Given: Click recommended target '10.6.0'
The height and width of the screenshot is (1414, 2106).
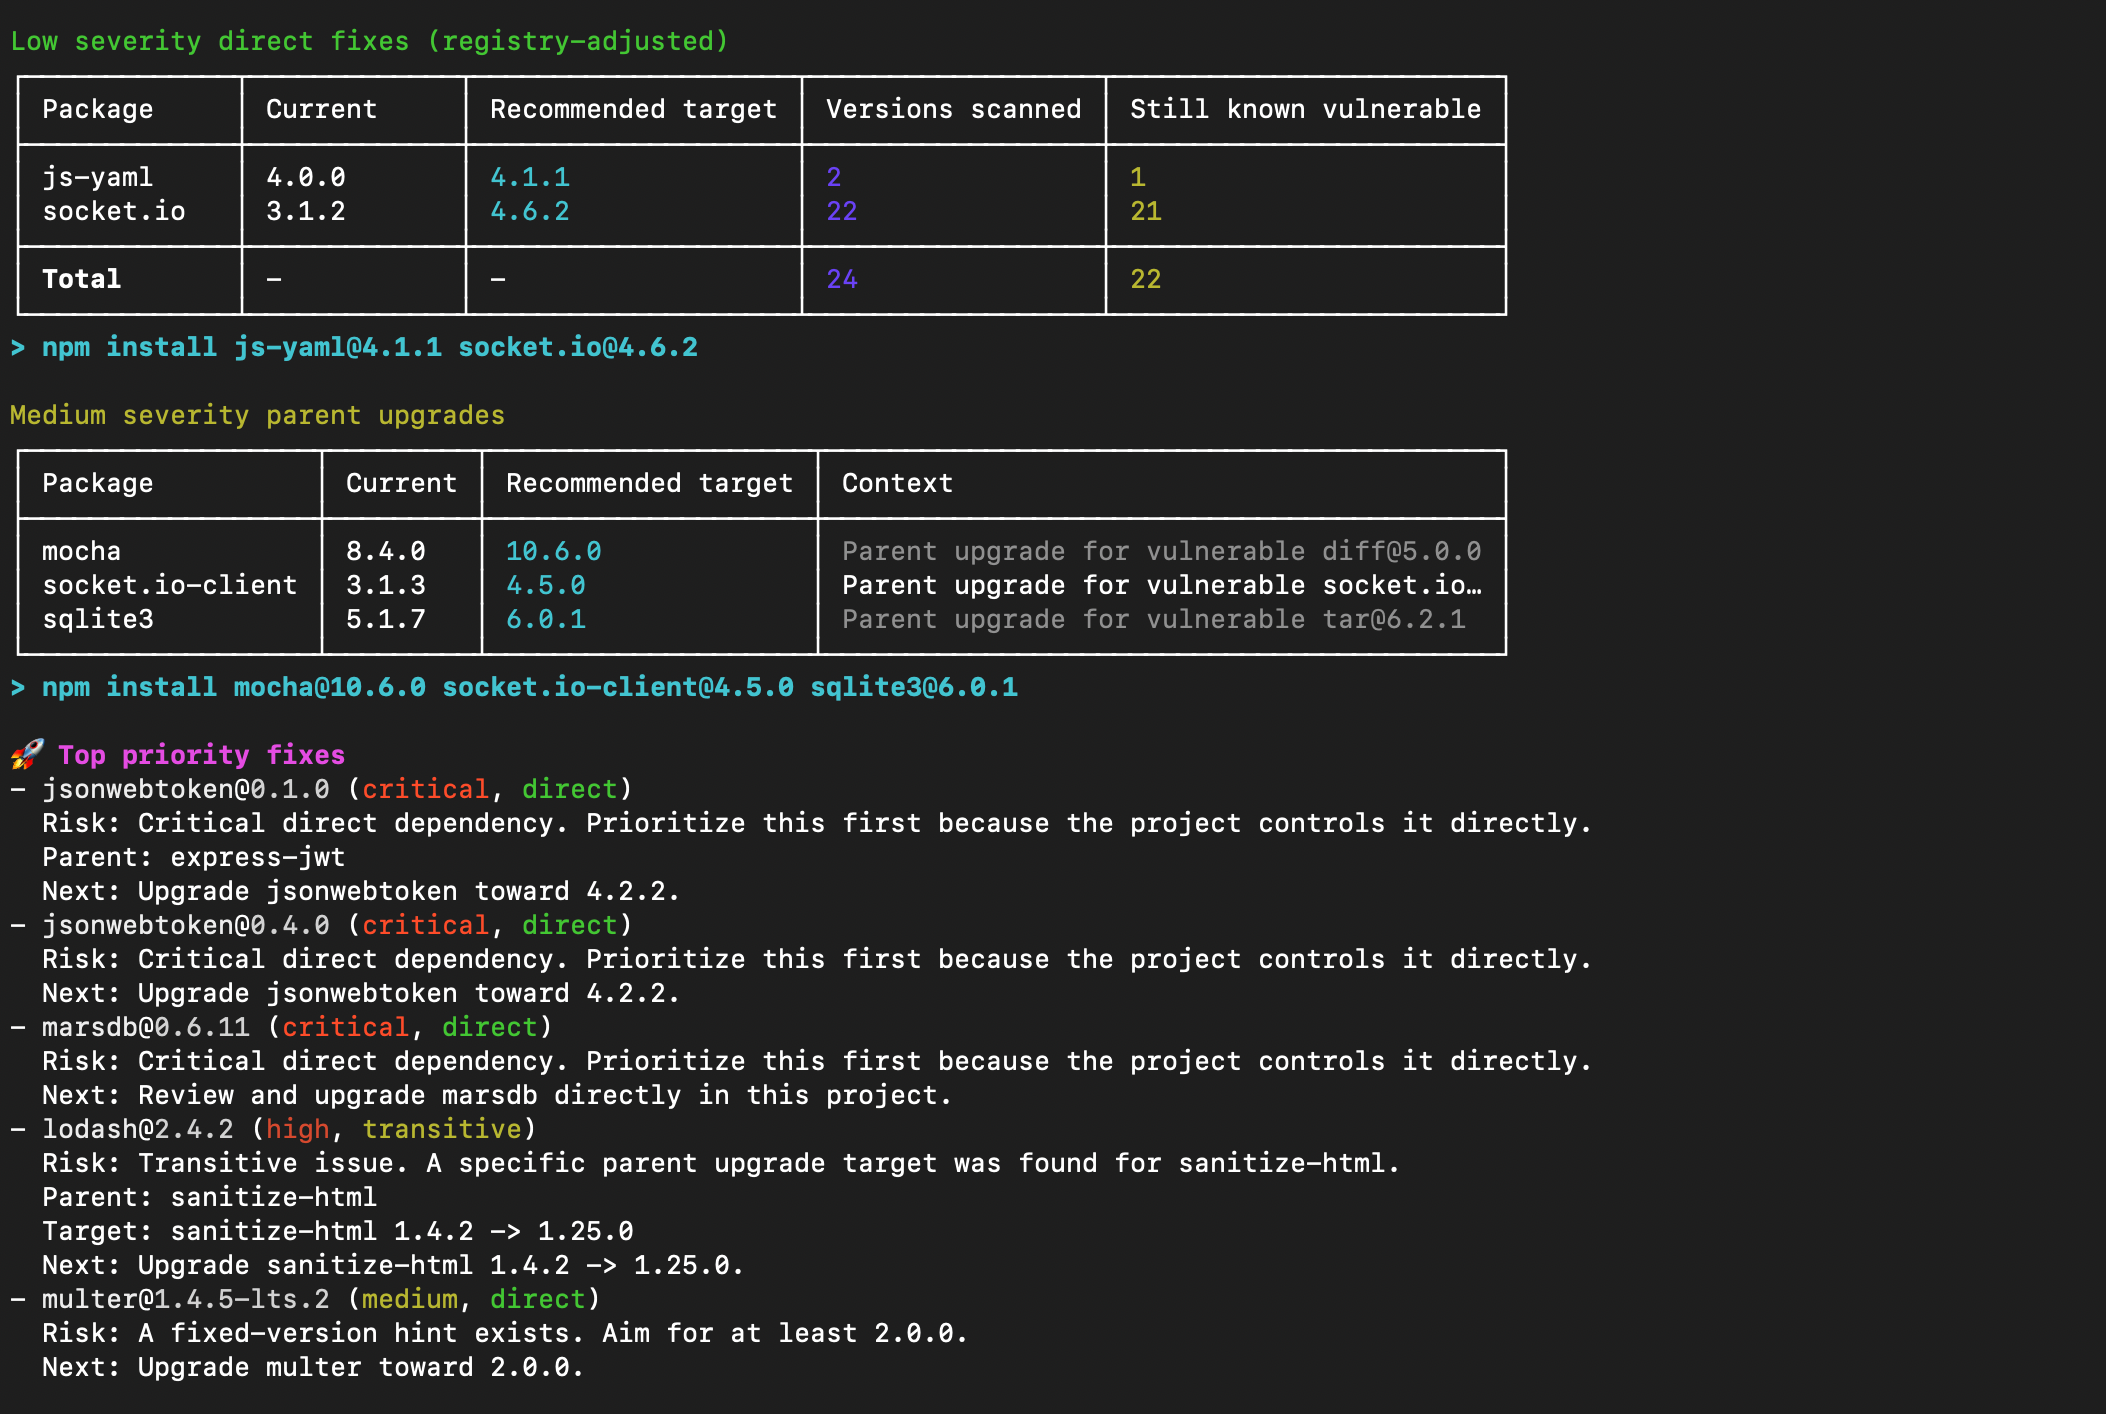Looking at the screenshot, I should tap(554, 551).
